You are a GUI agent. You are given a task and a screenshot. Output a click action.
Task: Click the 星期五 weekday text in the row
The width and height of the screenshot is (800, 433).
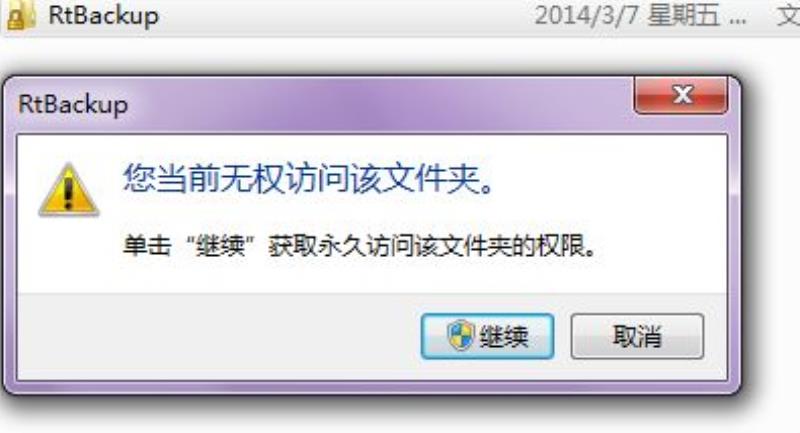pyautogui.click(x=684, y=15)
